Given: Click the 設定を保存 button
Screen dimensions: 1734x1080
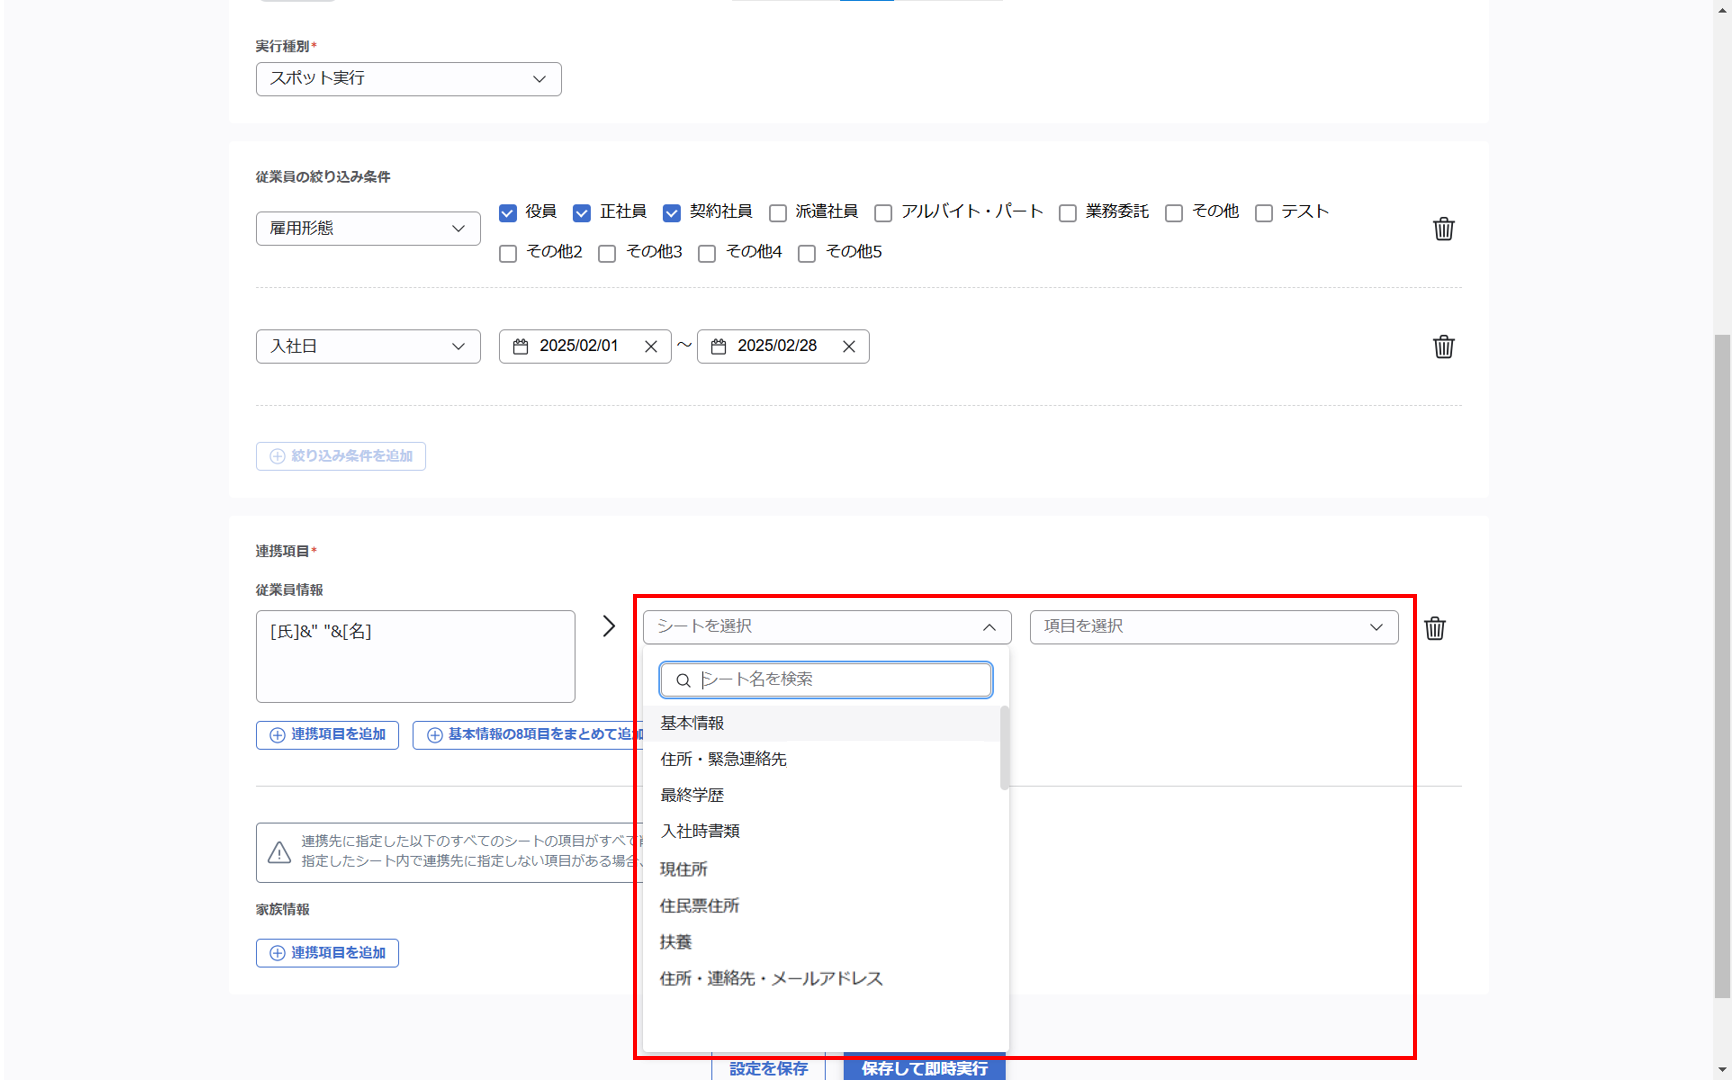Looking at the screenshot, I should coord(768,1067).
